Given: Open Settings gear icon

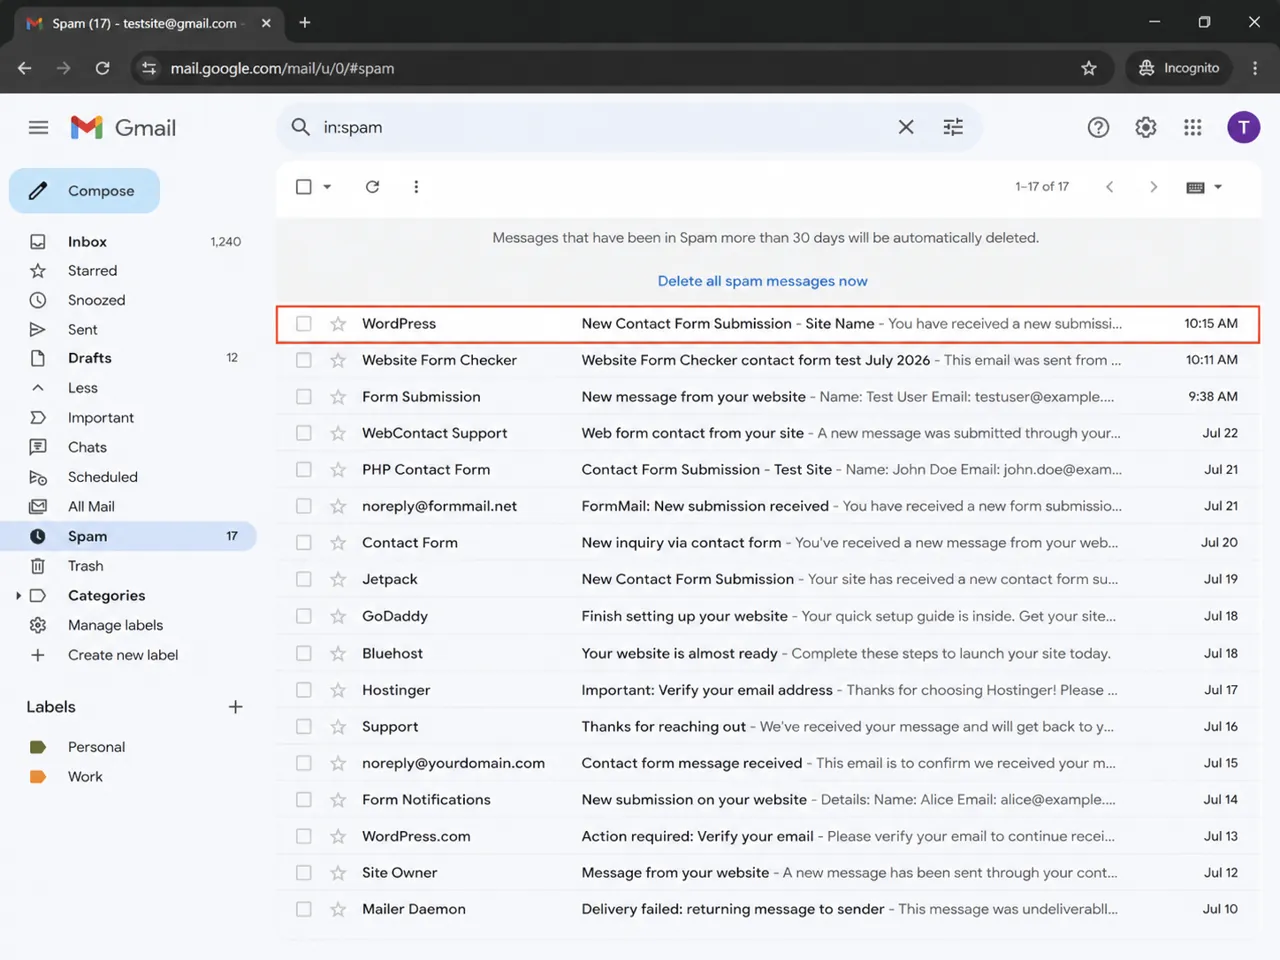Looking at the screenshot, I should [1146, 127].
